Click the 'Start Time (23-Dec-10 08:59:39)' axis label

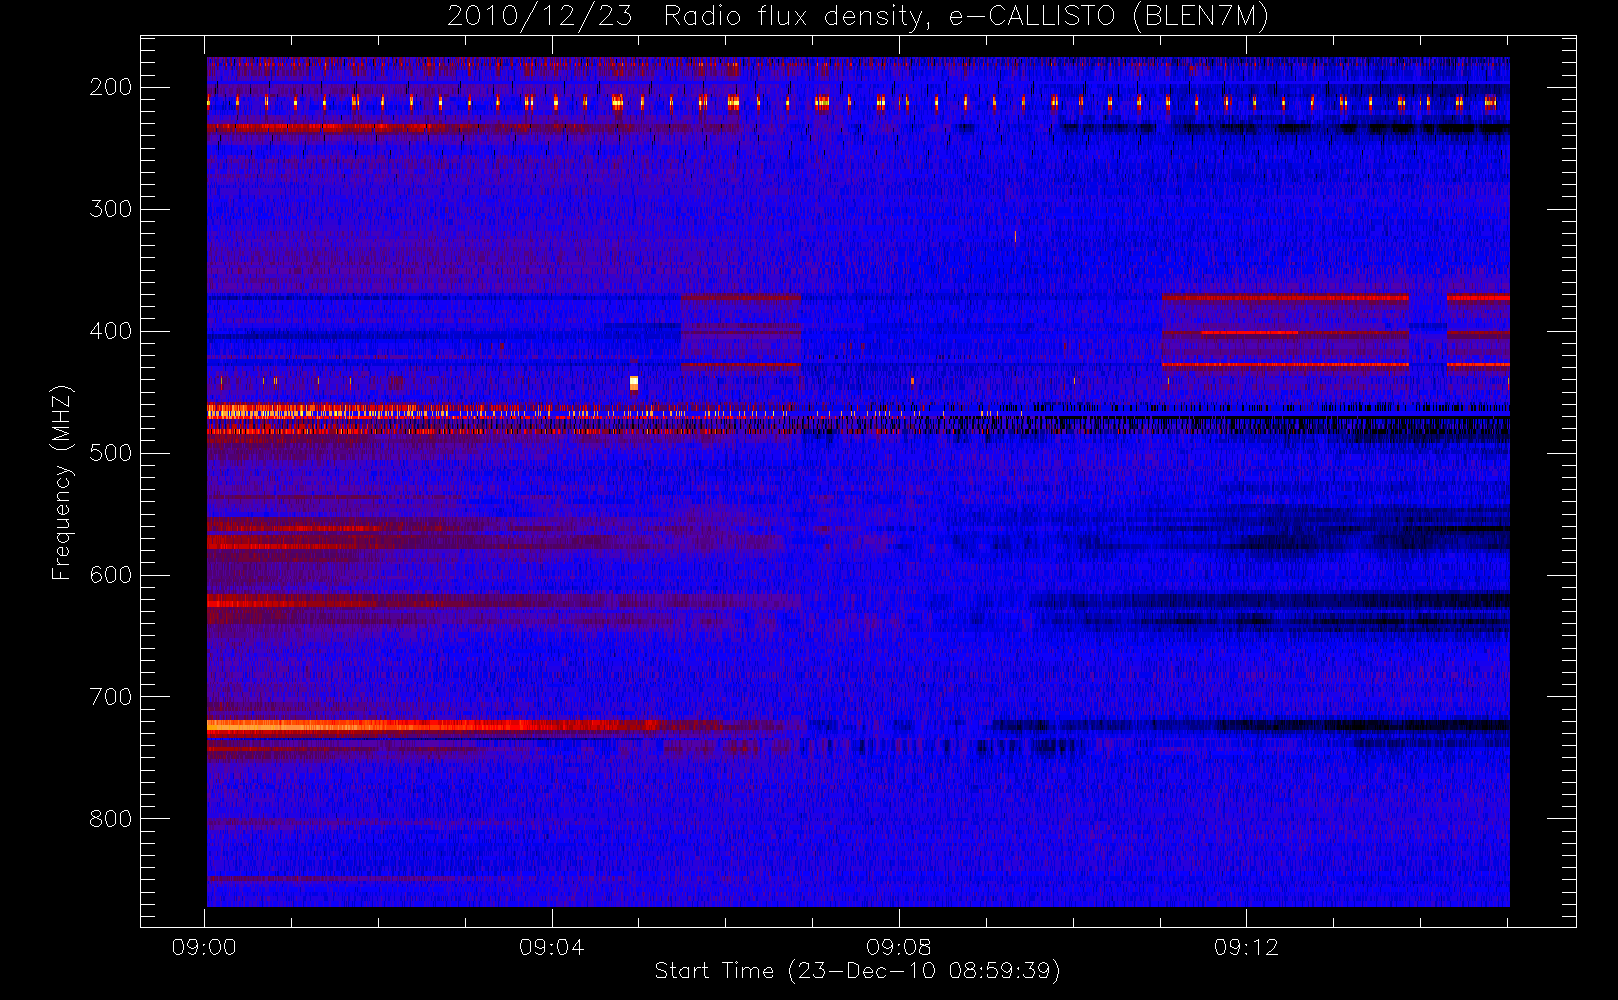[857, 971]
